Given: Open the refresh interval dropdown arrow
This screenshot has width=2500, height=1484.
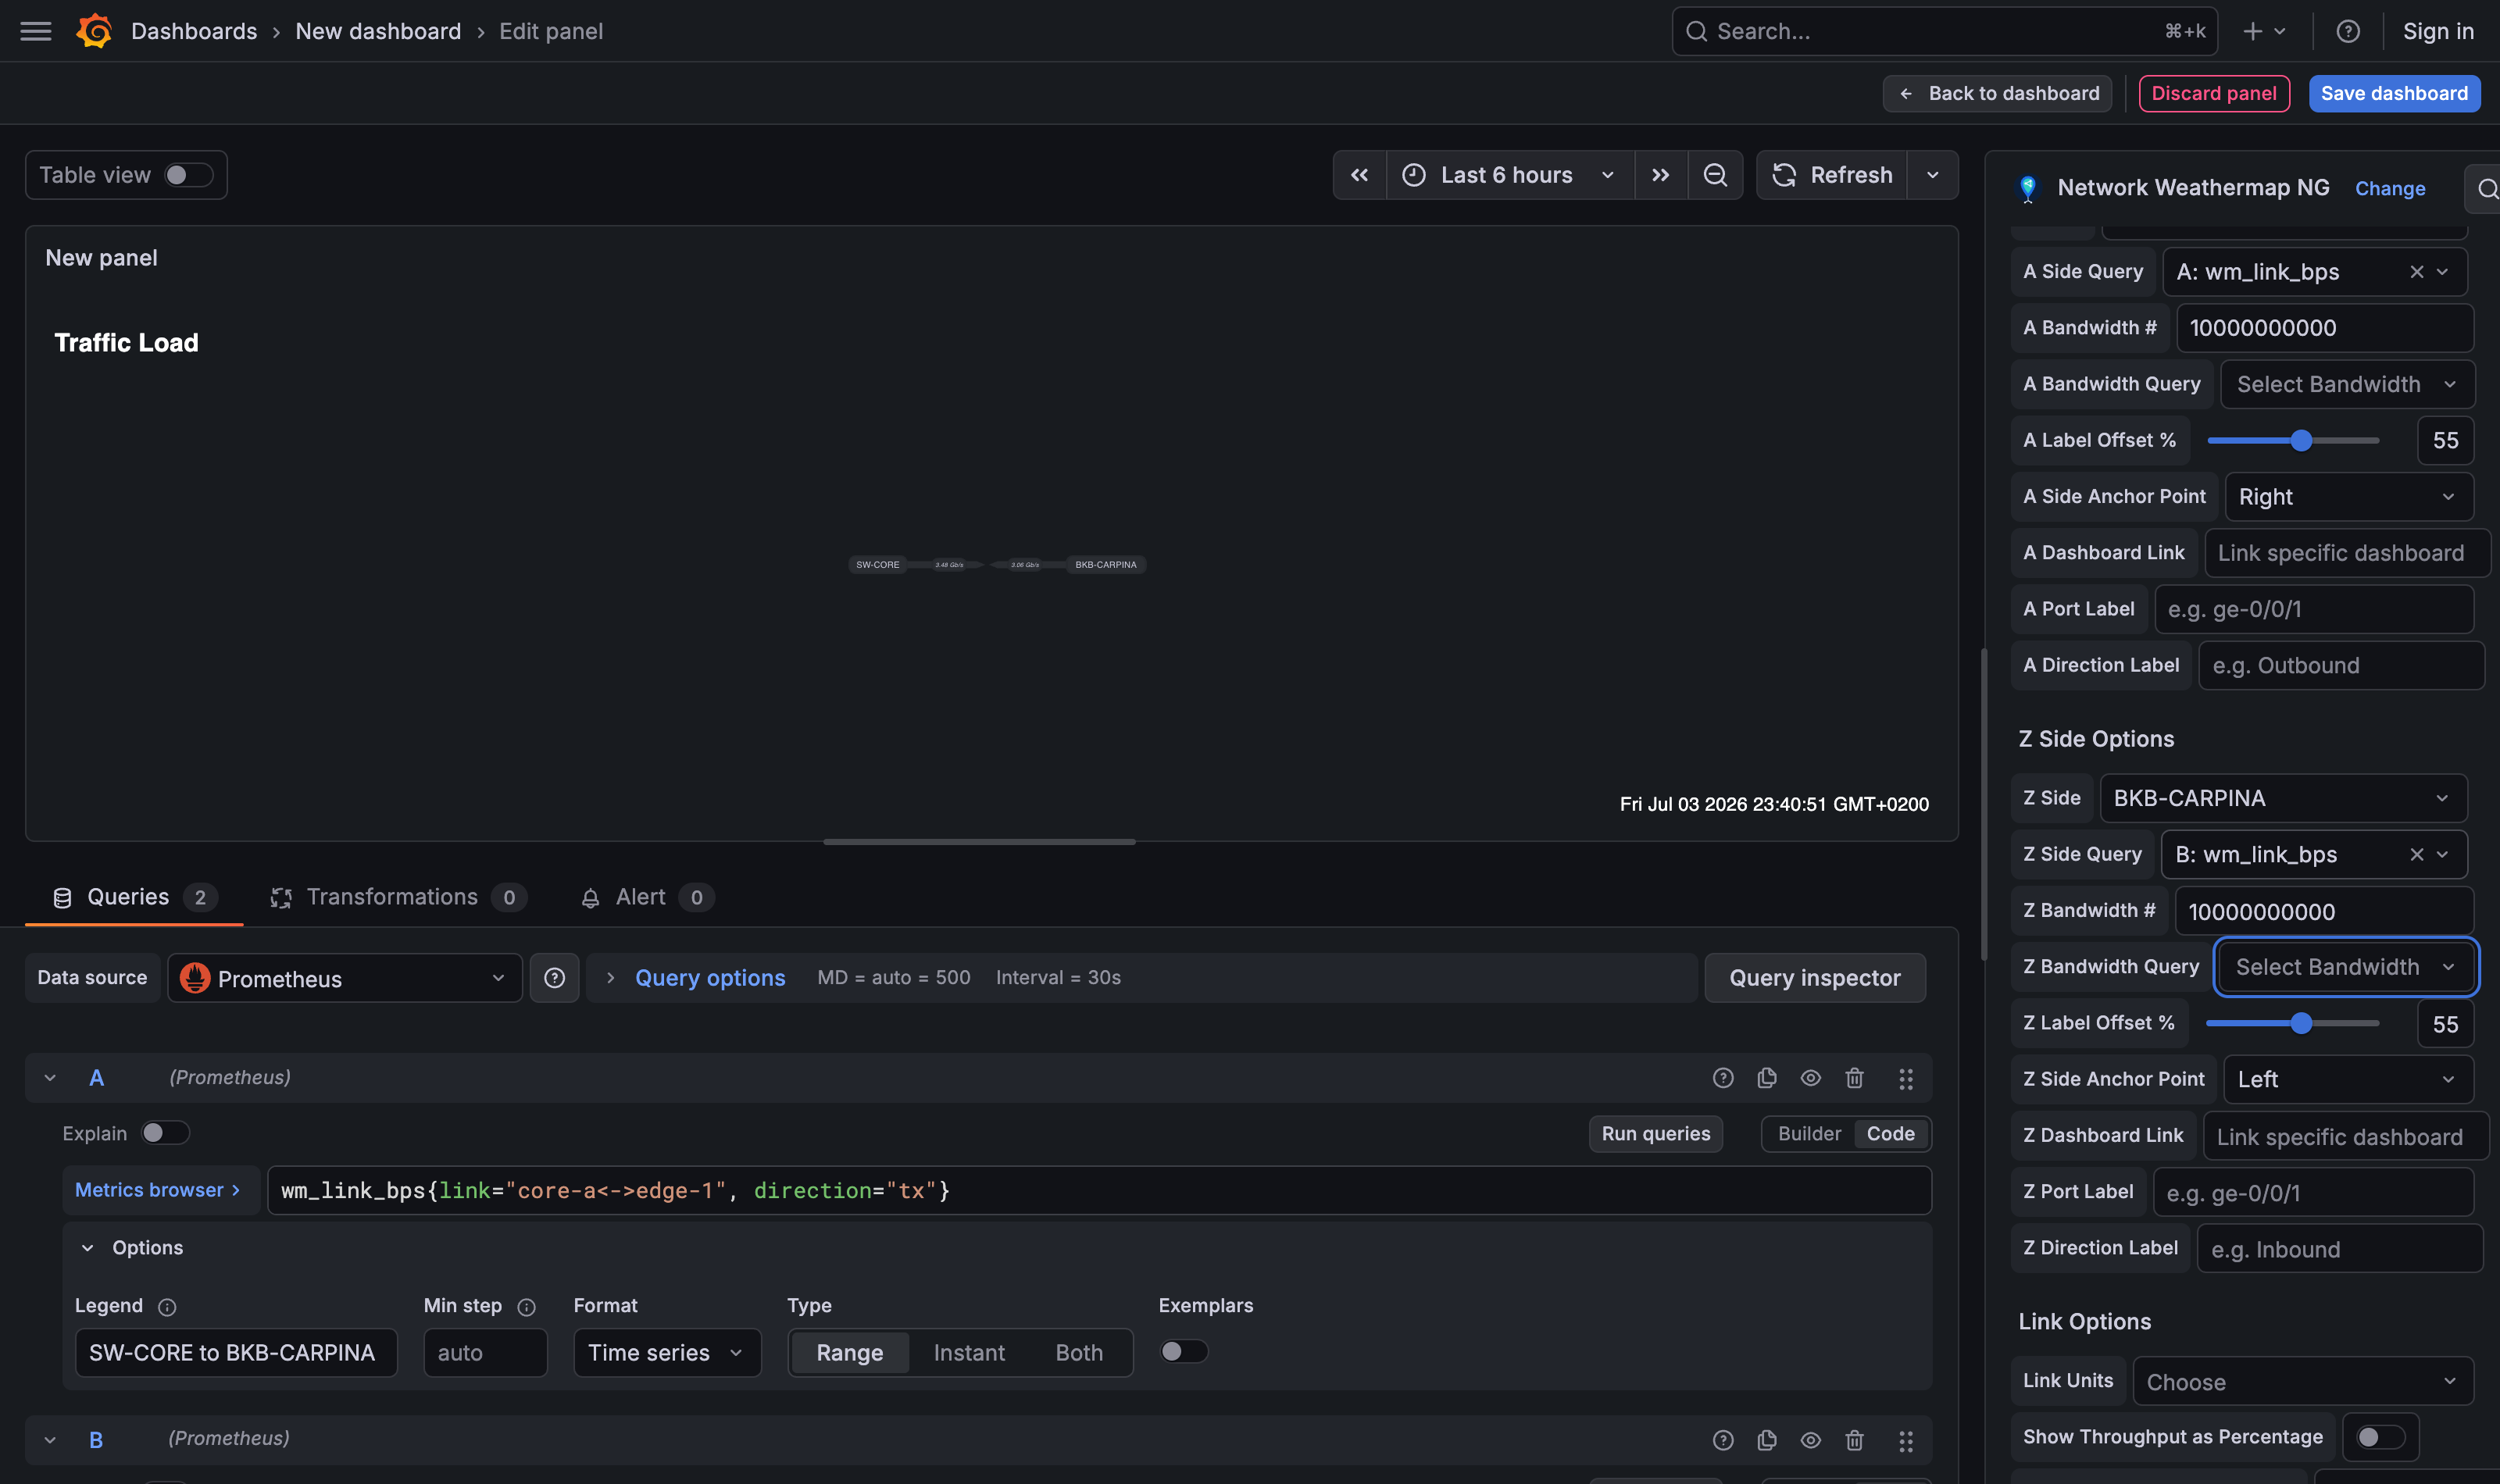Looking at the screenshot, I should coord(1932,175).
